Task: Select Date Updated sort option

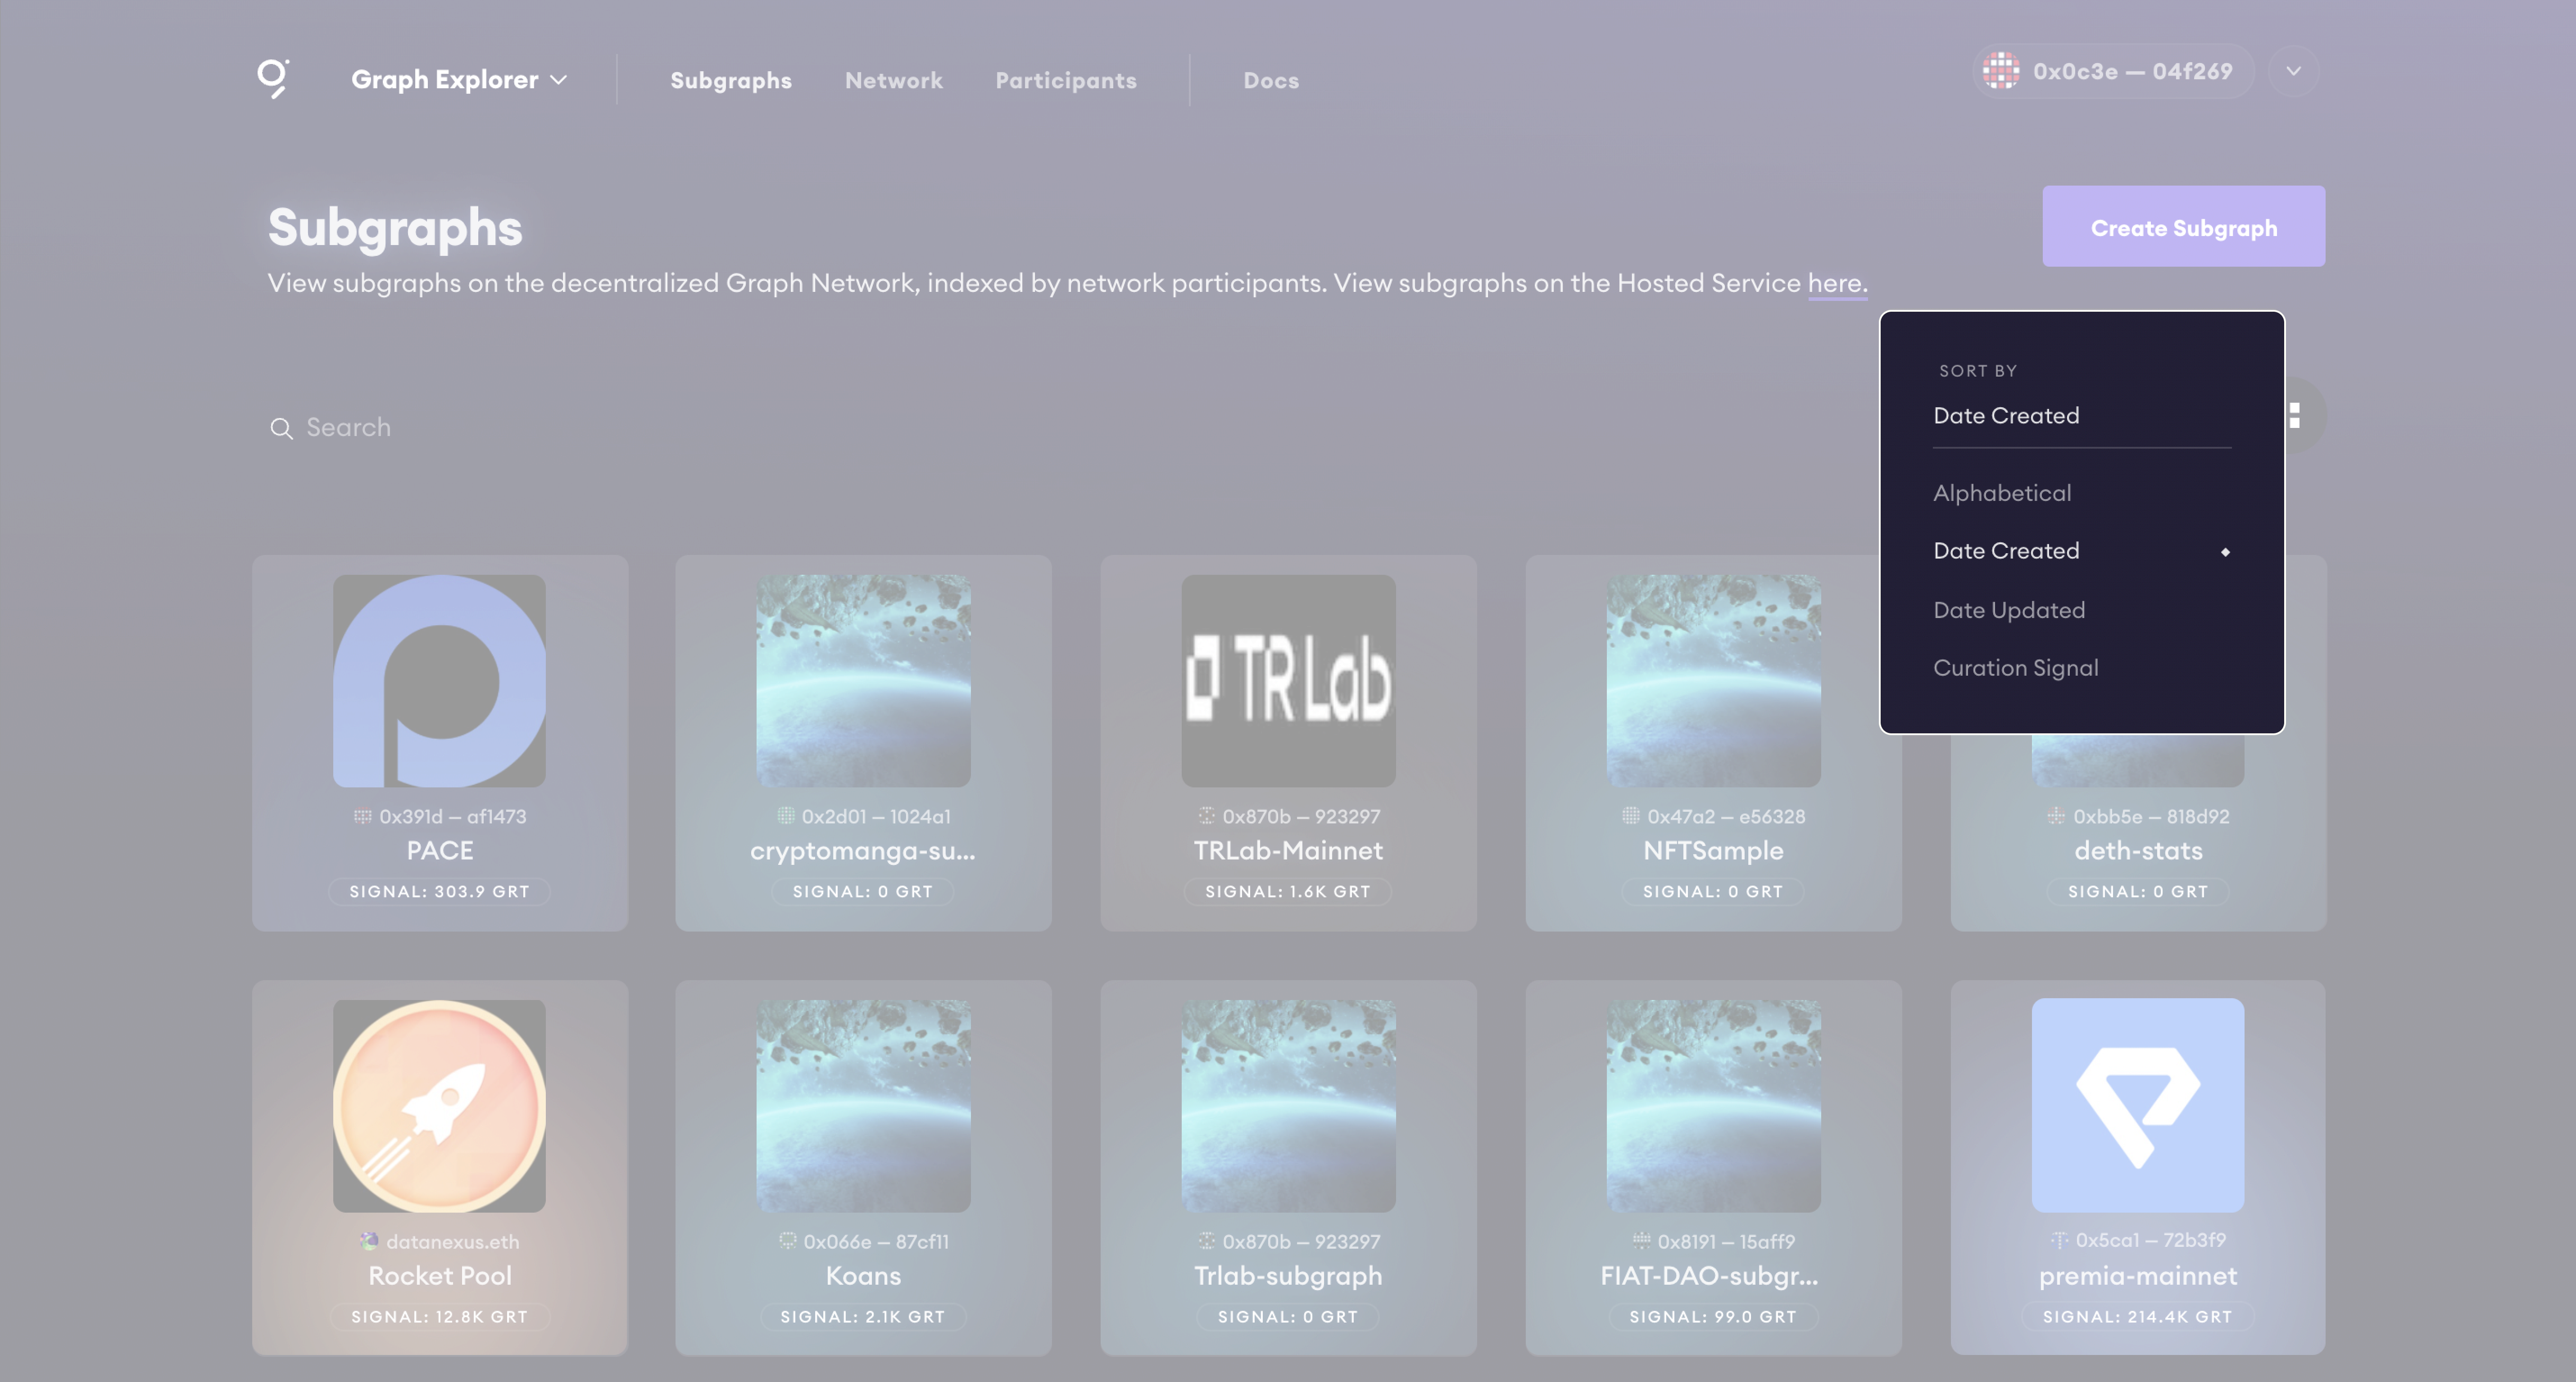Action: [x=2009, y=610]
